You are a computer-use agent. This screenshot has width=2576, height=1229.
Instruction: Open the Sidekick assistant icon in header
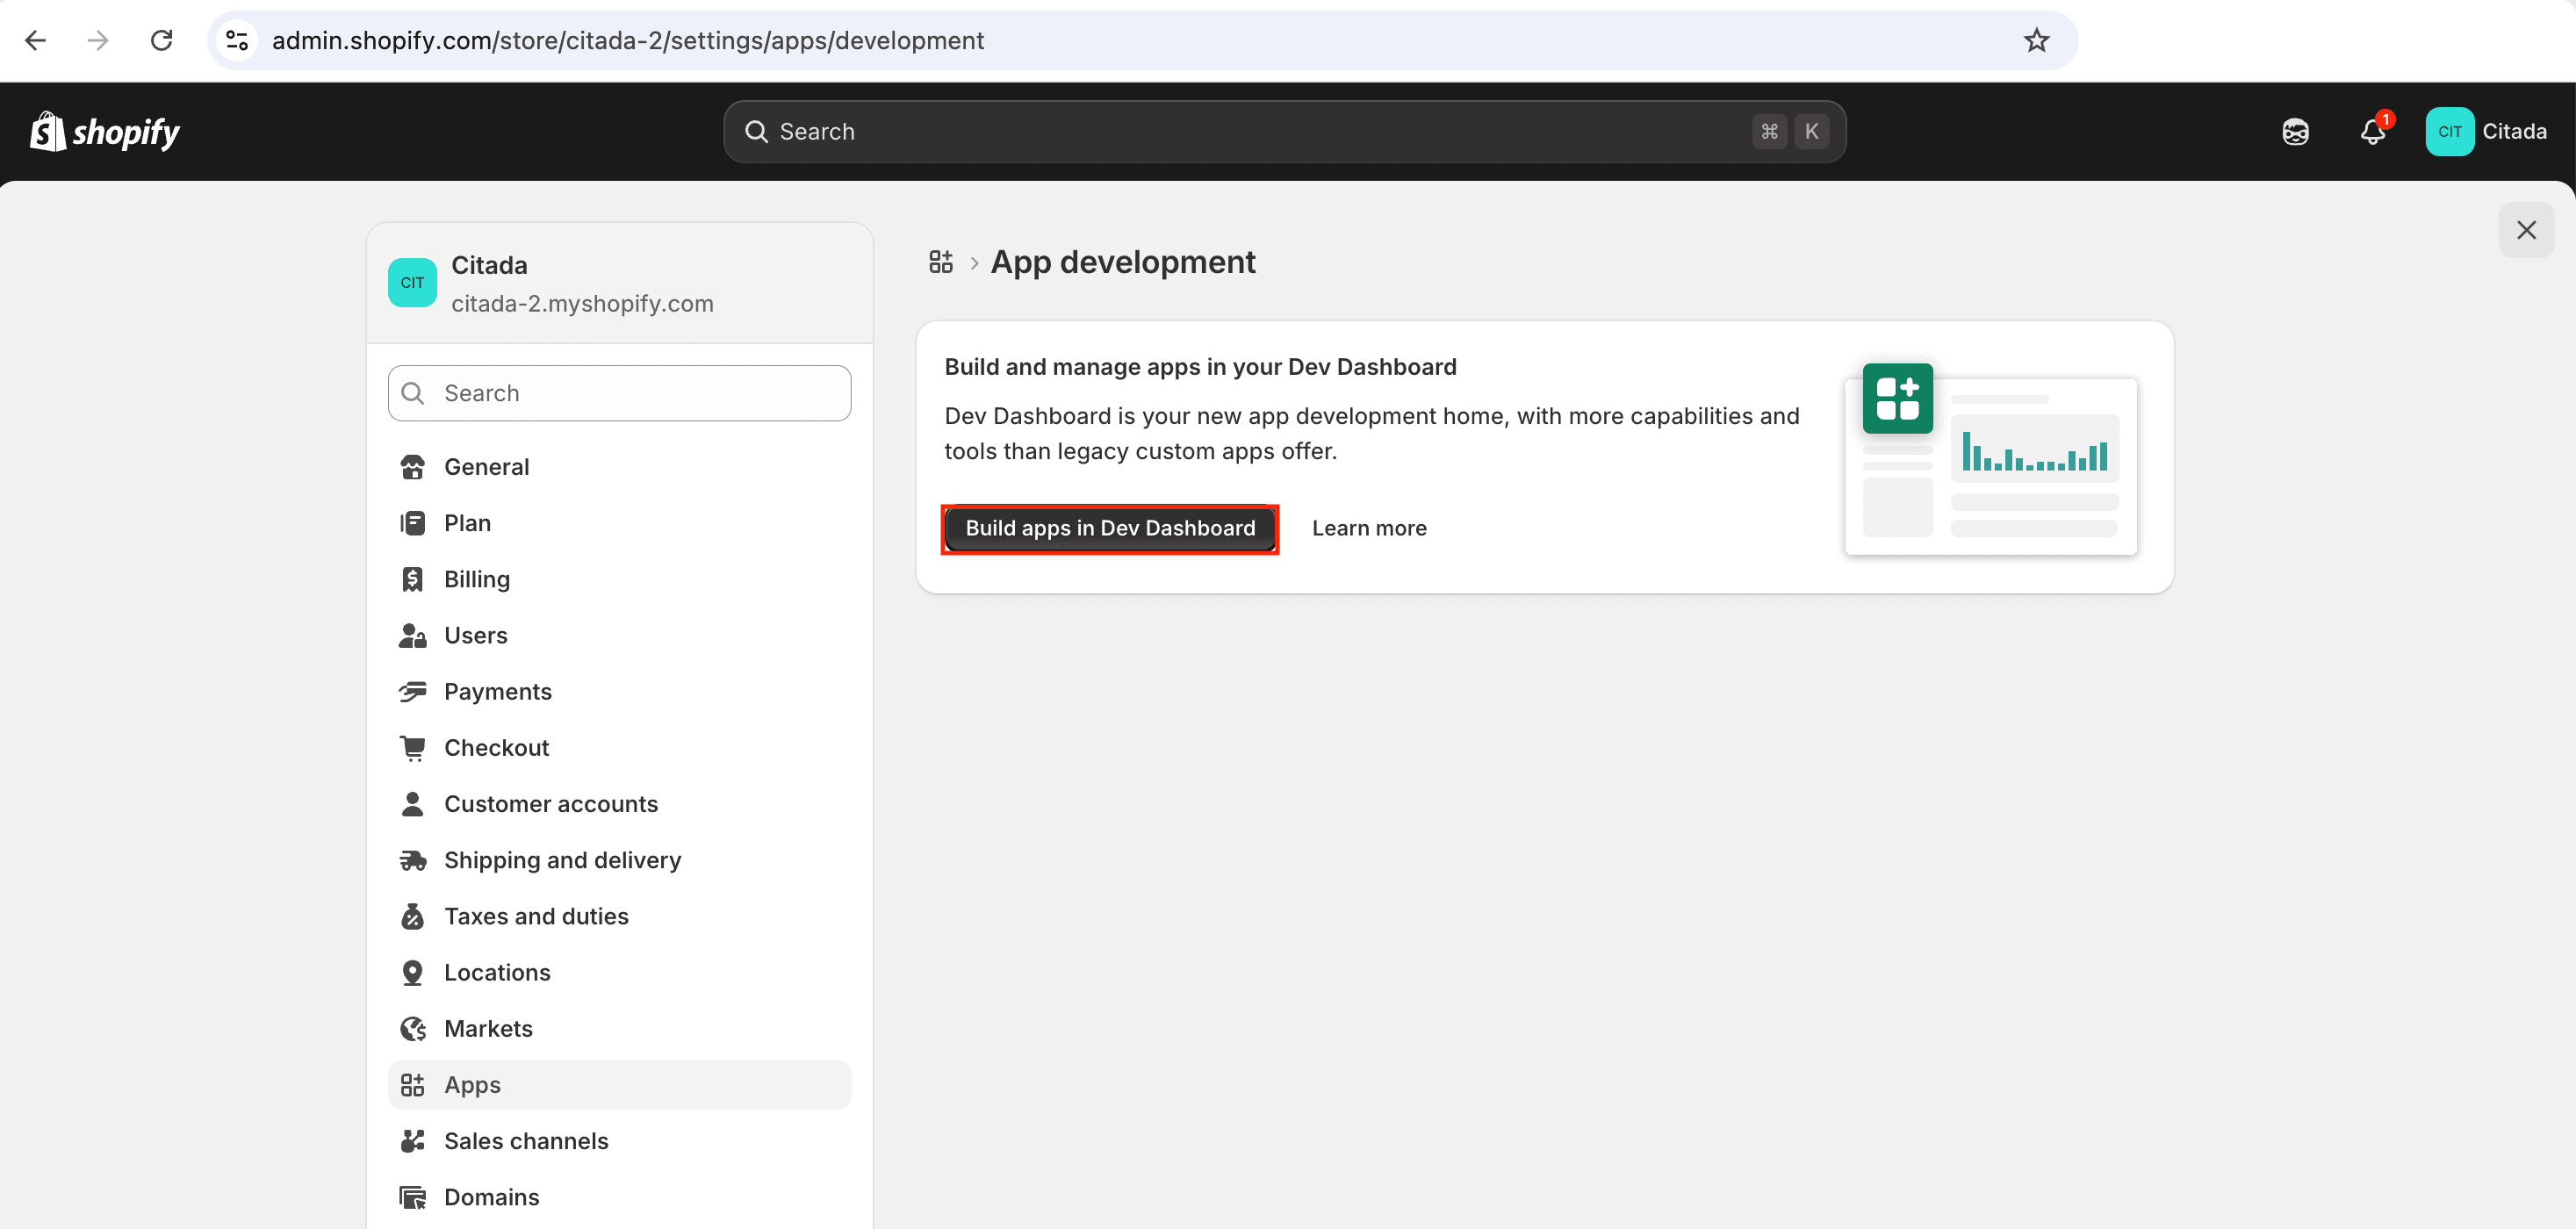click(2295, 132)
